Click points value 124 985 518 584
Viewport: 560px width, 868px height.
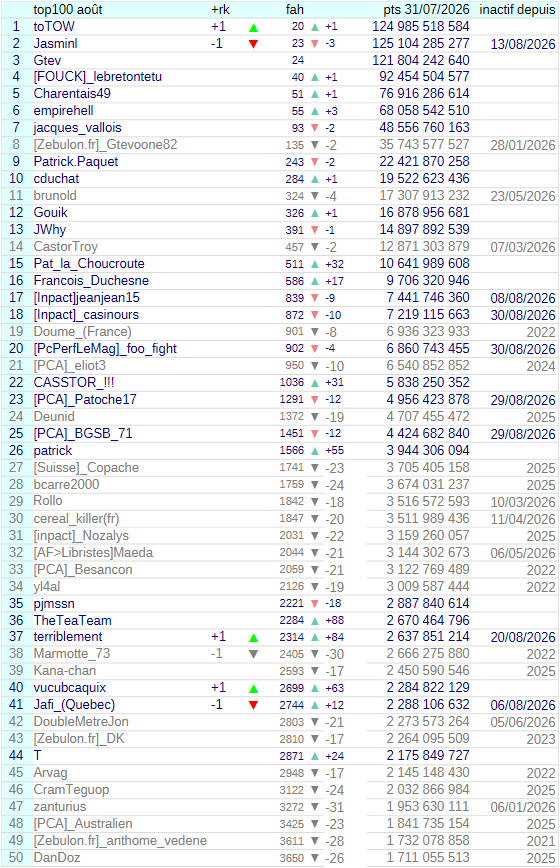(x=421, y=27)
